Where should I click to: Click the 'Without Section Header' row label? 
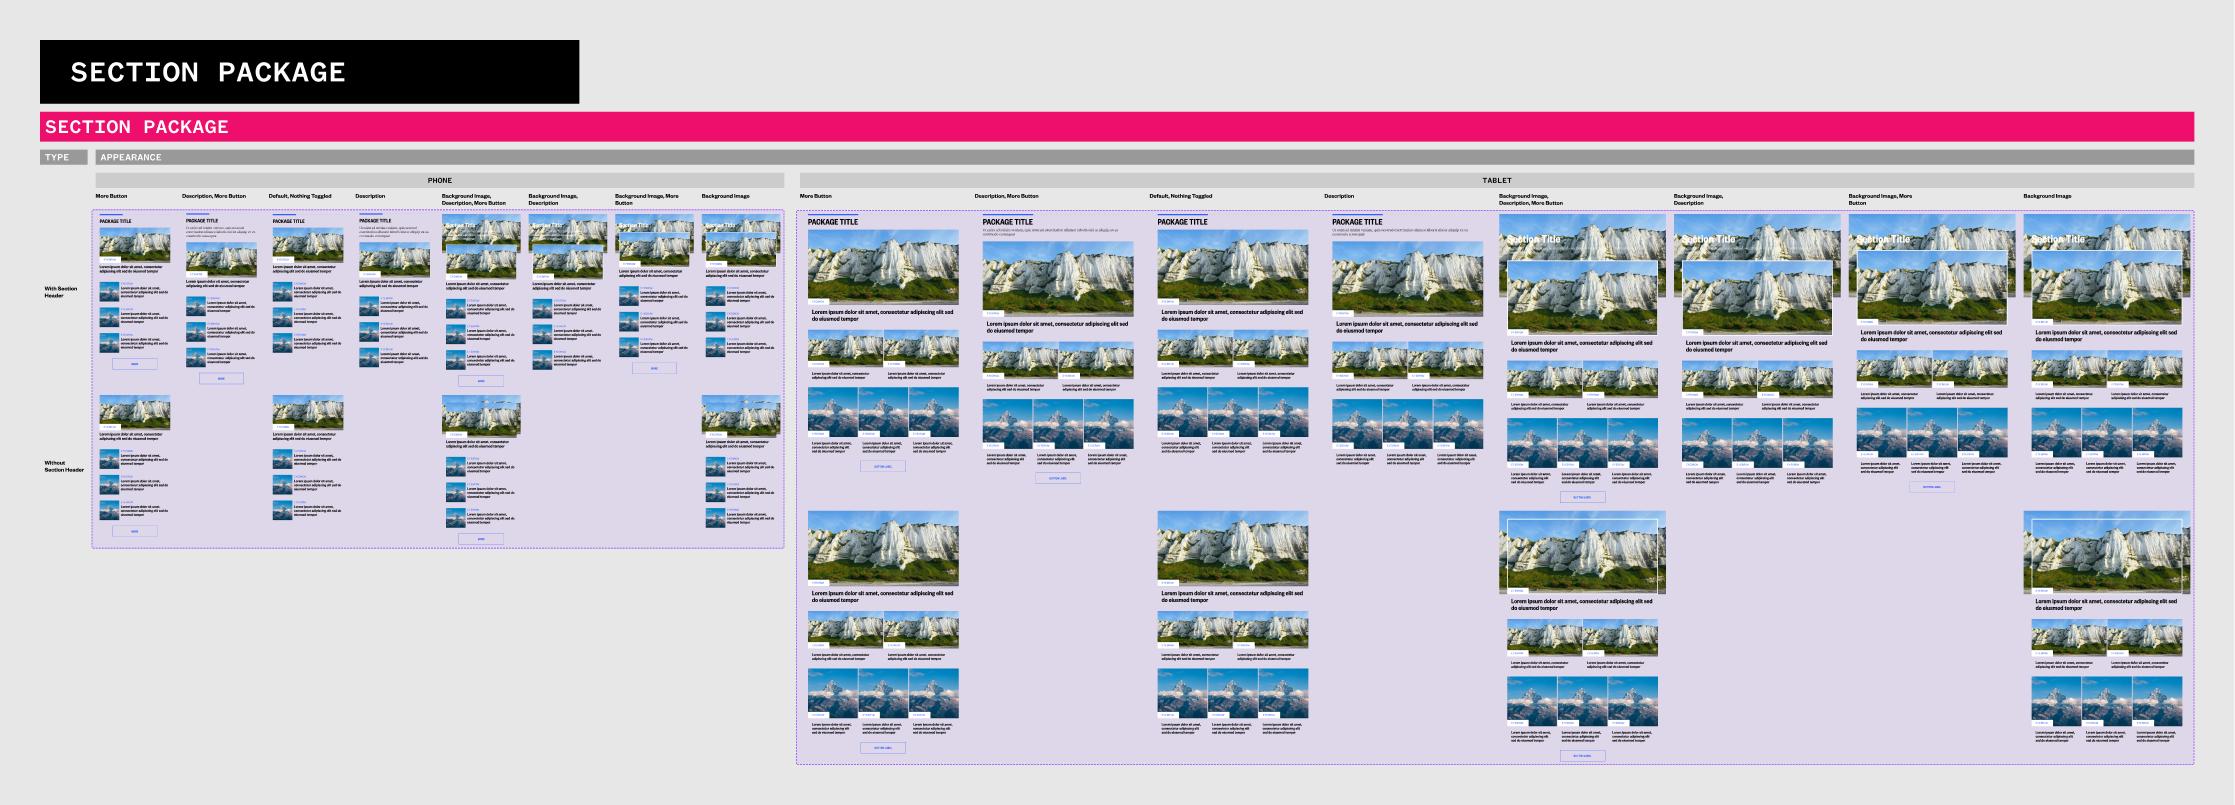point(63,466)
